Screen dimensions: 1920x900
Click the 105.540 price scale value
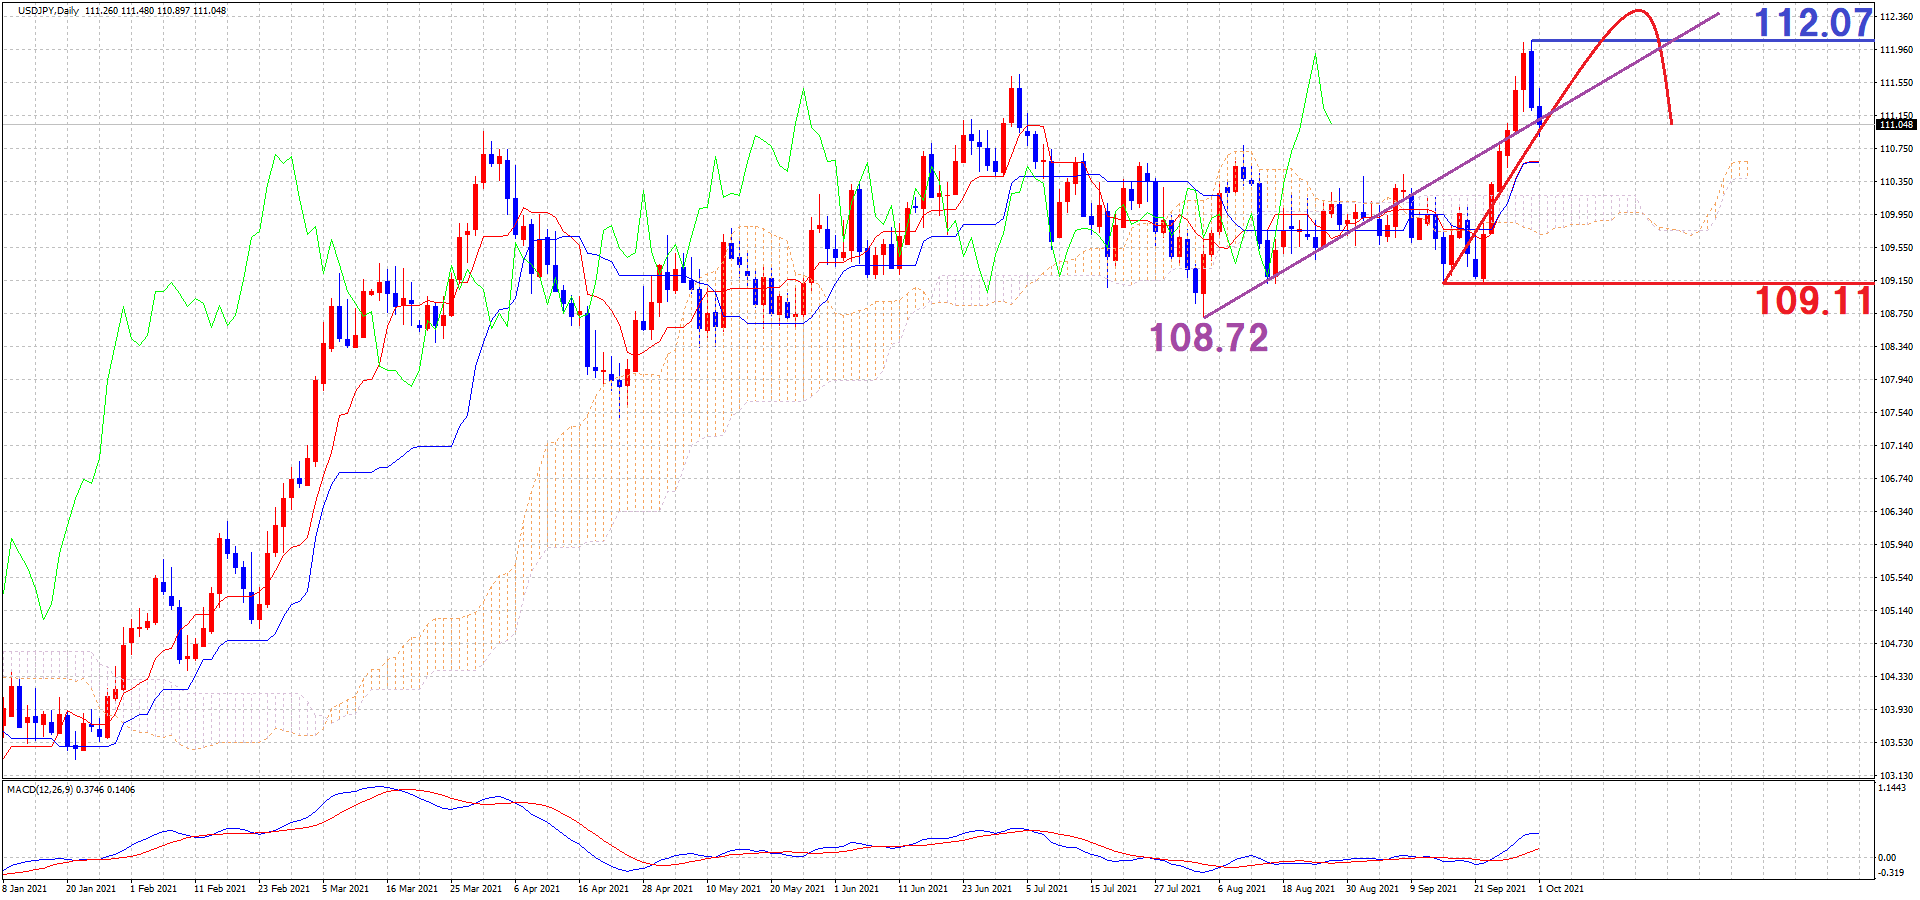pyautogui.click(x=1896, y=578)
